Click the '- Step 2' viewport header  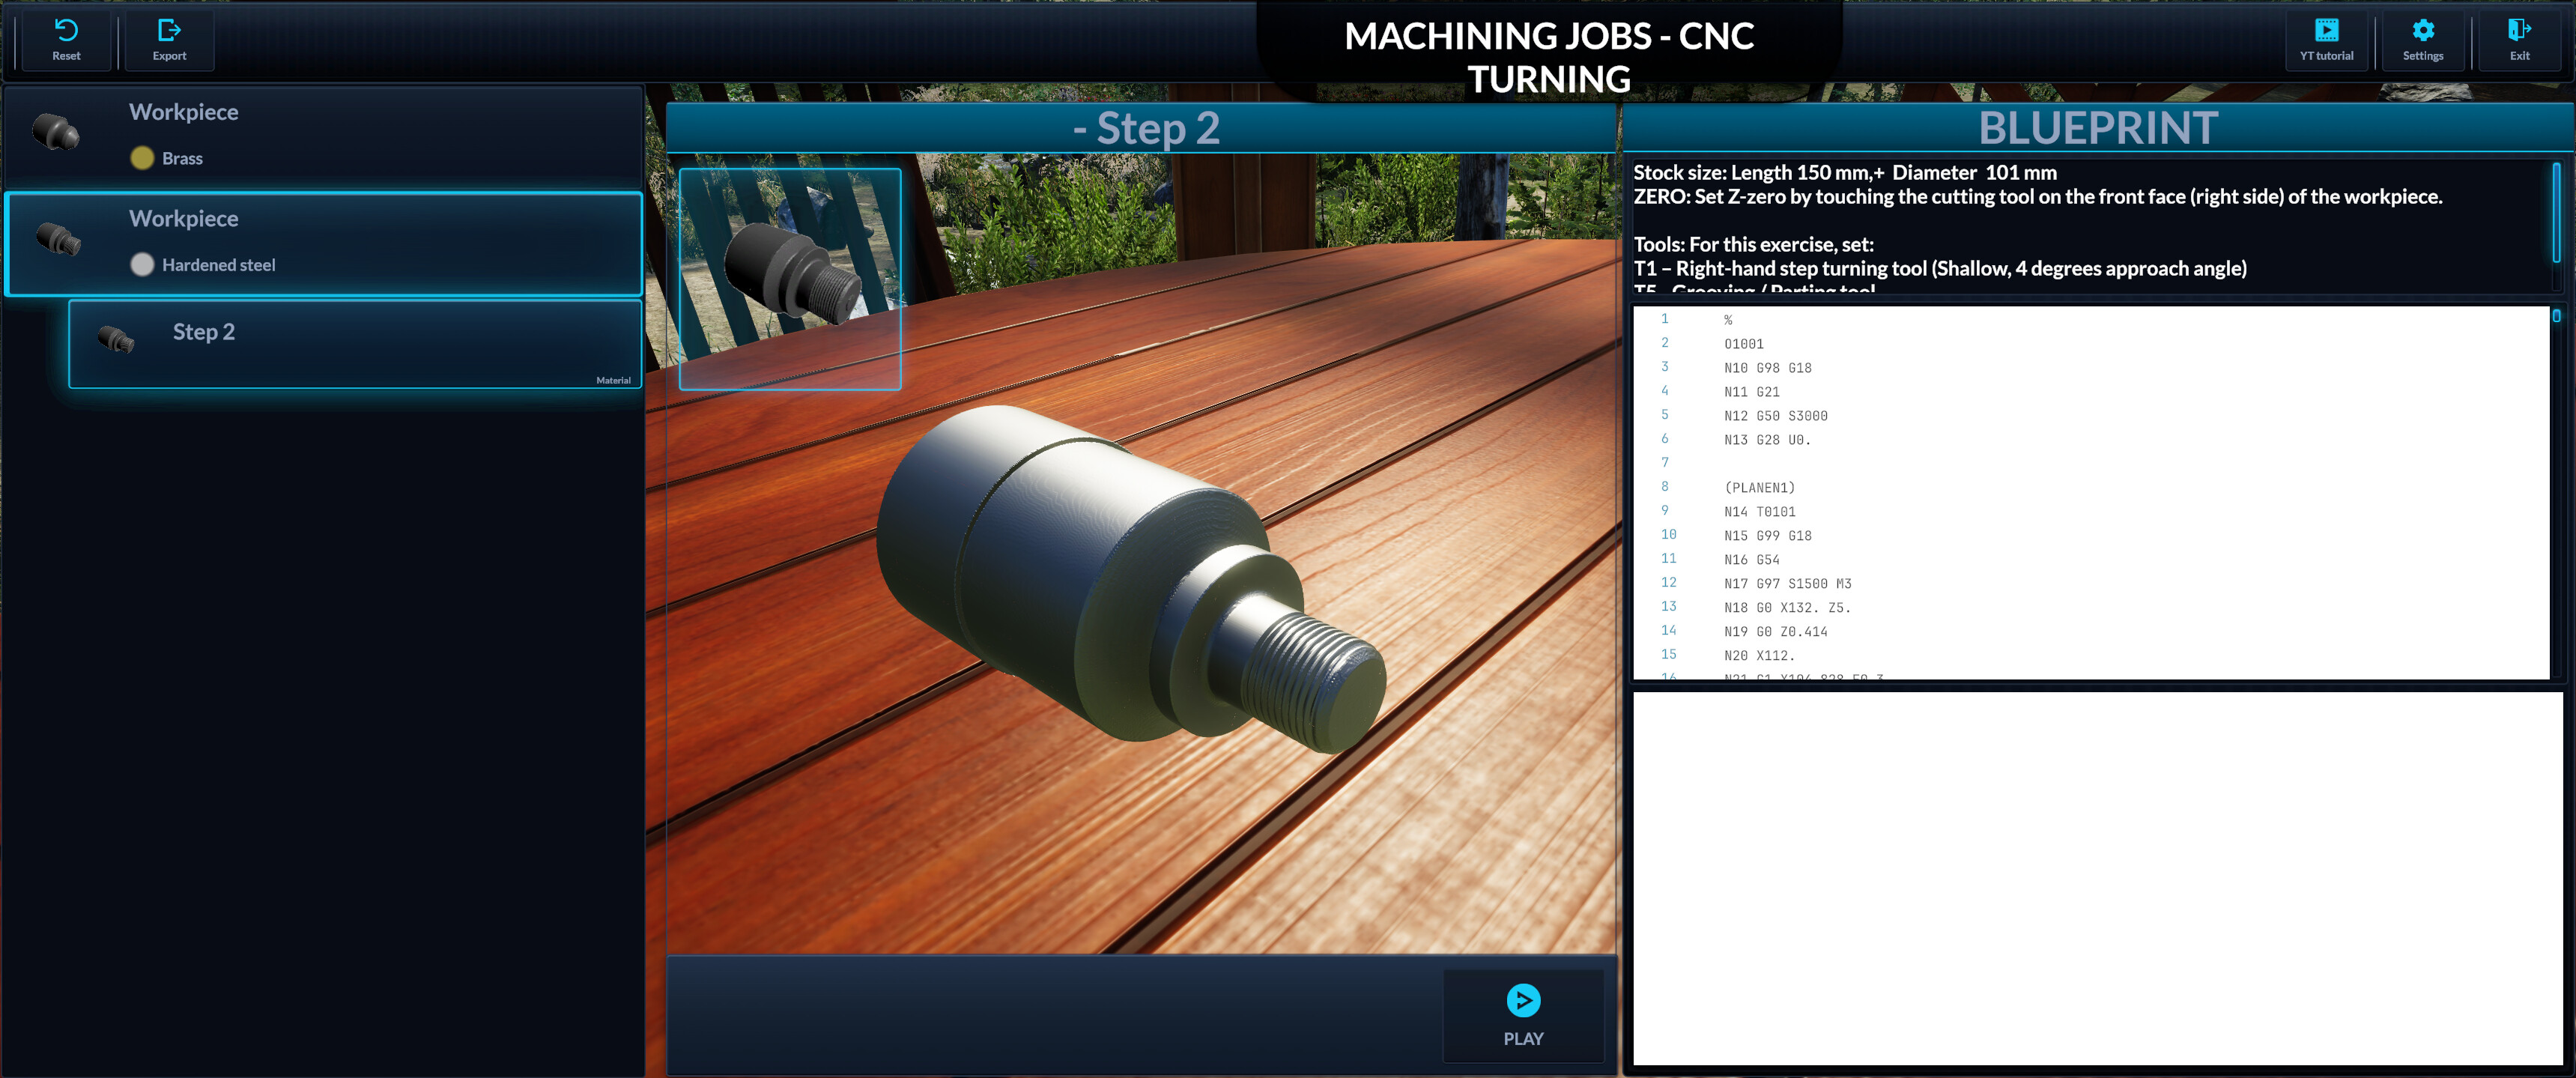pos(1141,128)
